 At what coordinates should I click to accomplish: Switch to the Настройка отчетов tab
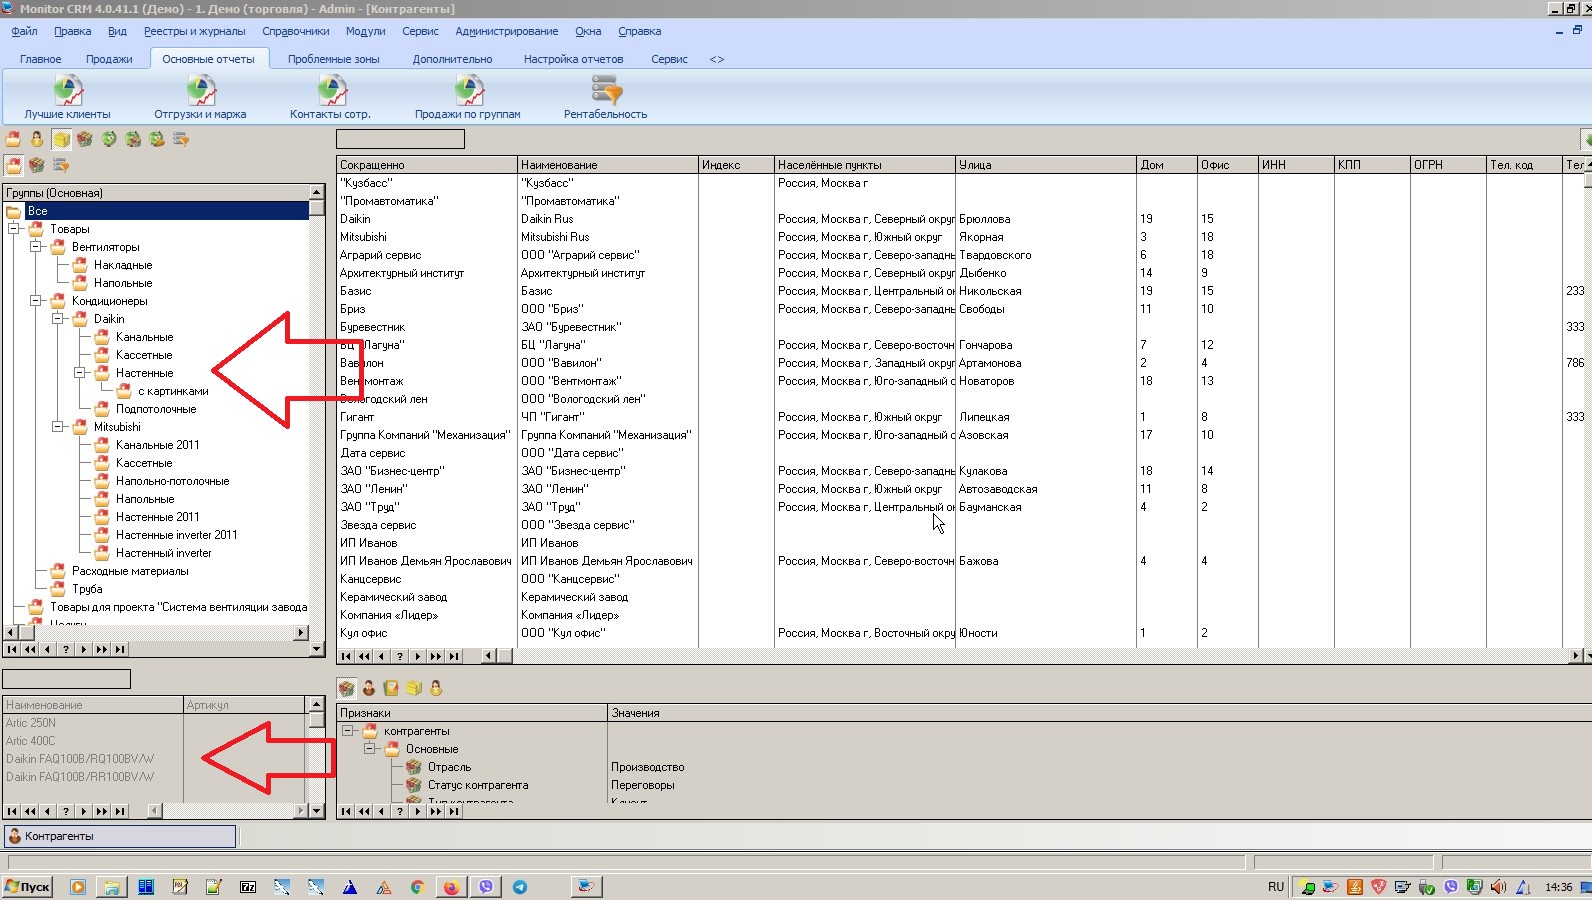tap(573, 59)
